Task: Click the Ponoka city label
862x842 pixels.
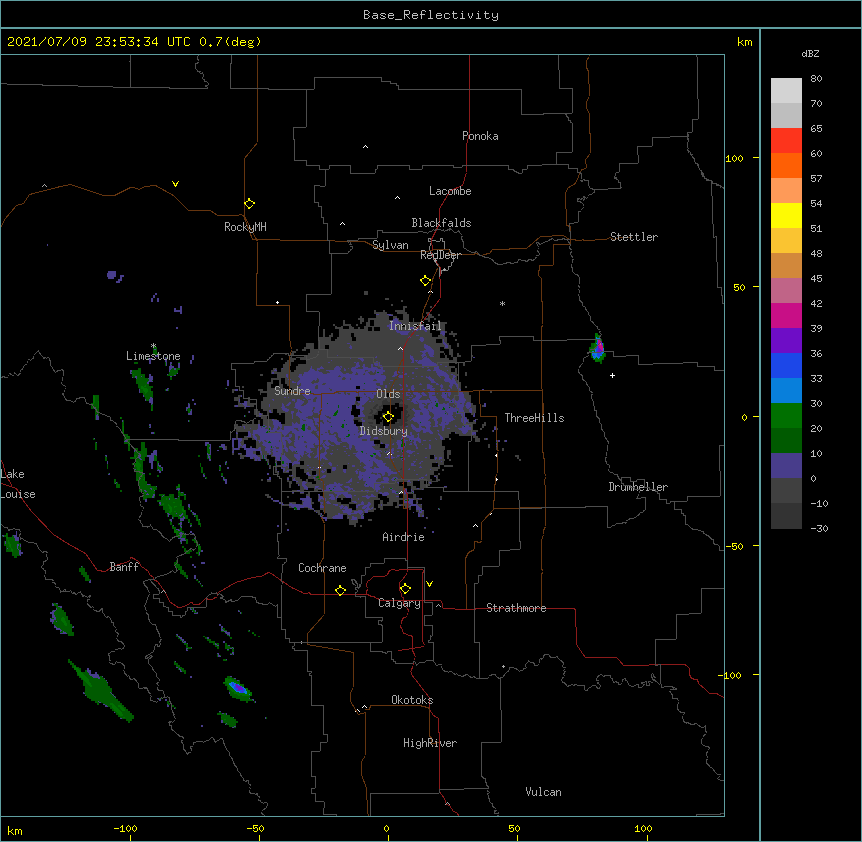Action: (480, 136)
